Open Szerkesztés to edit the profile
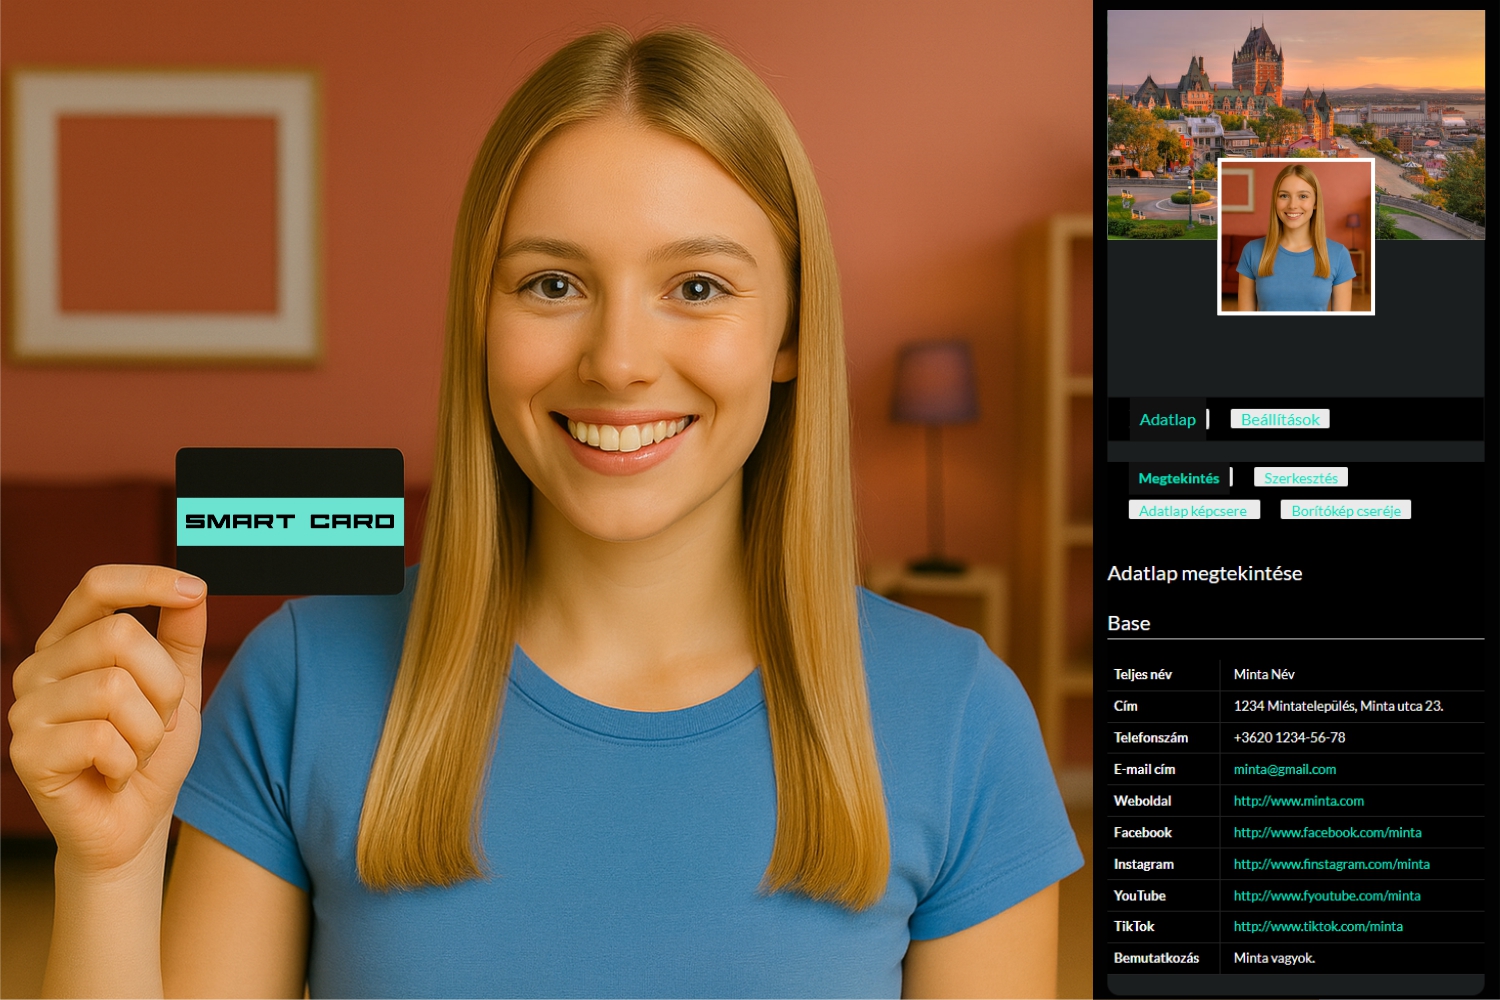 coord(1300,478)
